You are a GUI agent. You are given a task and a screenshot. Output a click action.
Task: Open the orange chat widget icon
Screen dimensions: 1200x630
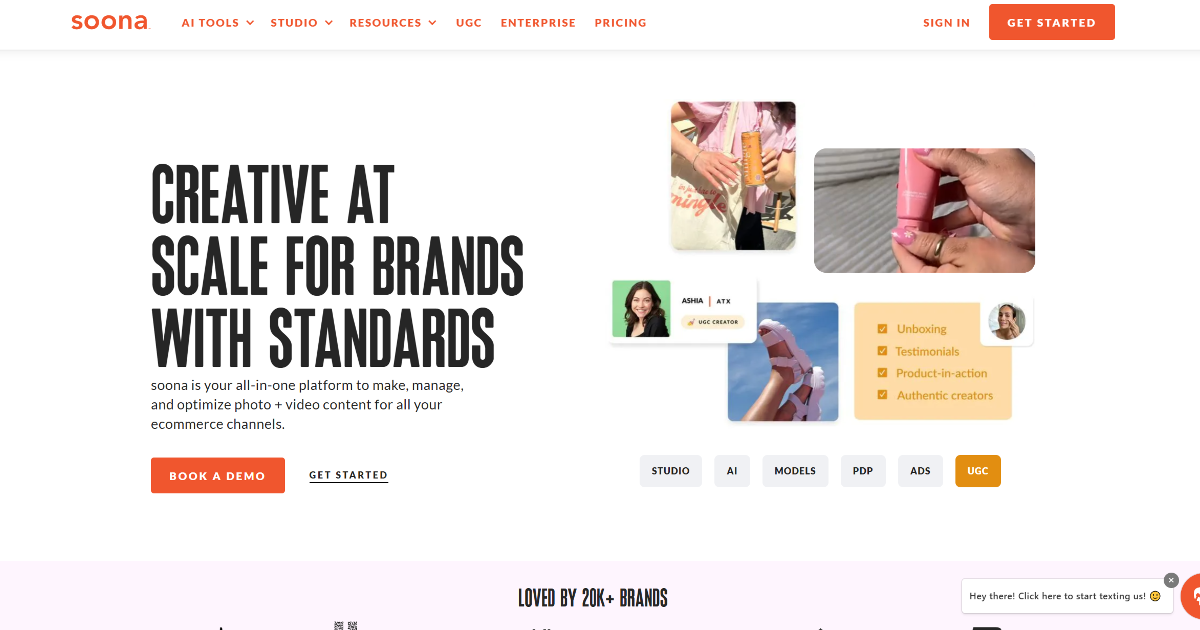pos(1192,597)
